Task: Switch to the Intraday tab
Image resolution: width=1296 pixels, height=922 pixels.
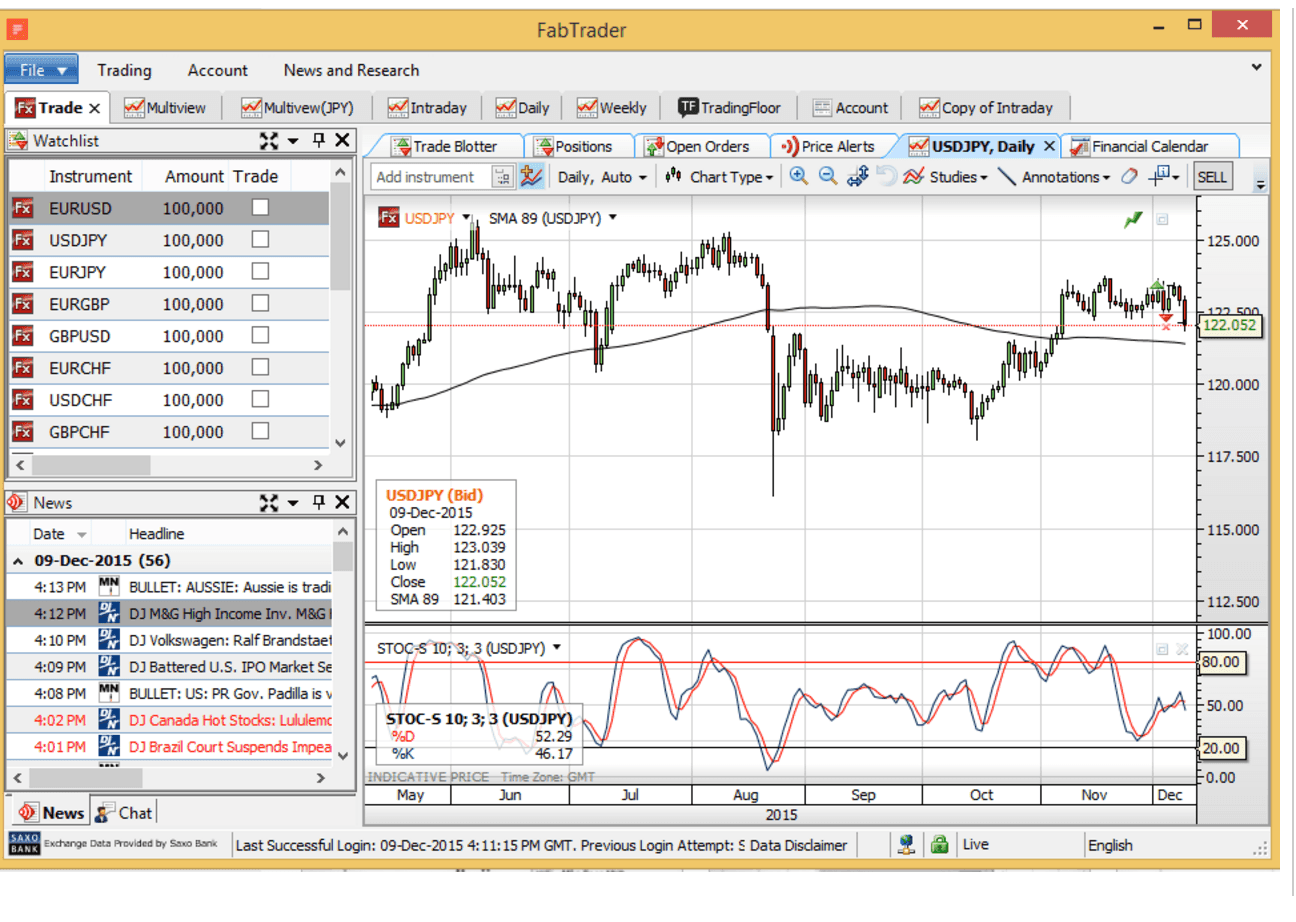Action: pos(427,107)
